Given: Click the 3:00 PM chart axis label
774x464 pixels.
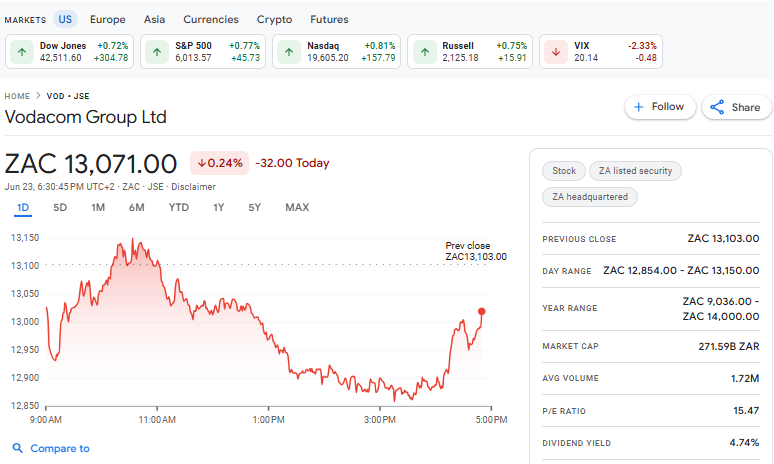Looking at the screenshot, I should coord(380,420).
